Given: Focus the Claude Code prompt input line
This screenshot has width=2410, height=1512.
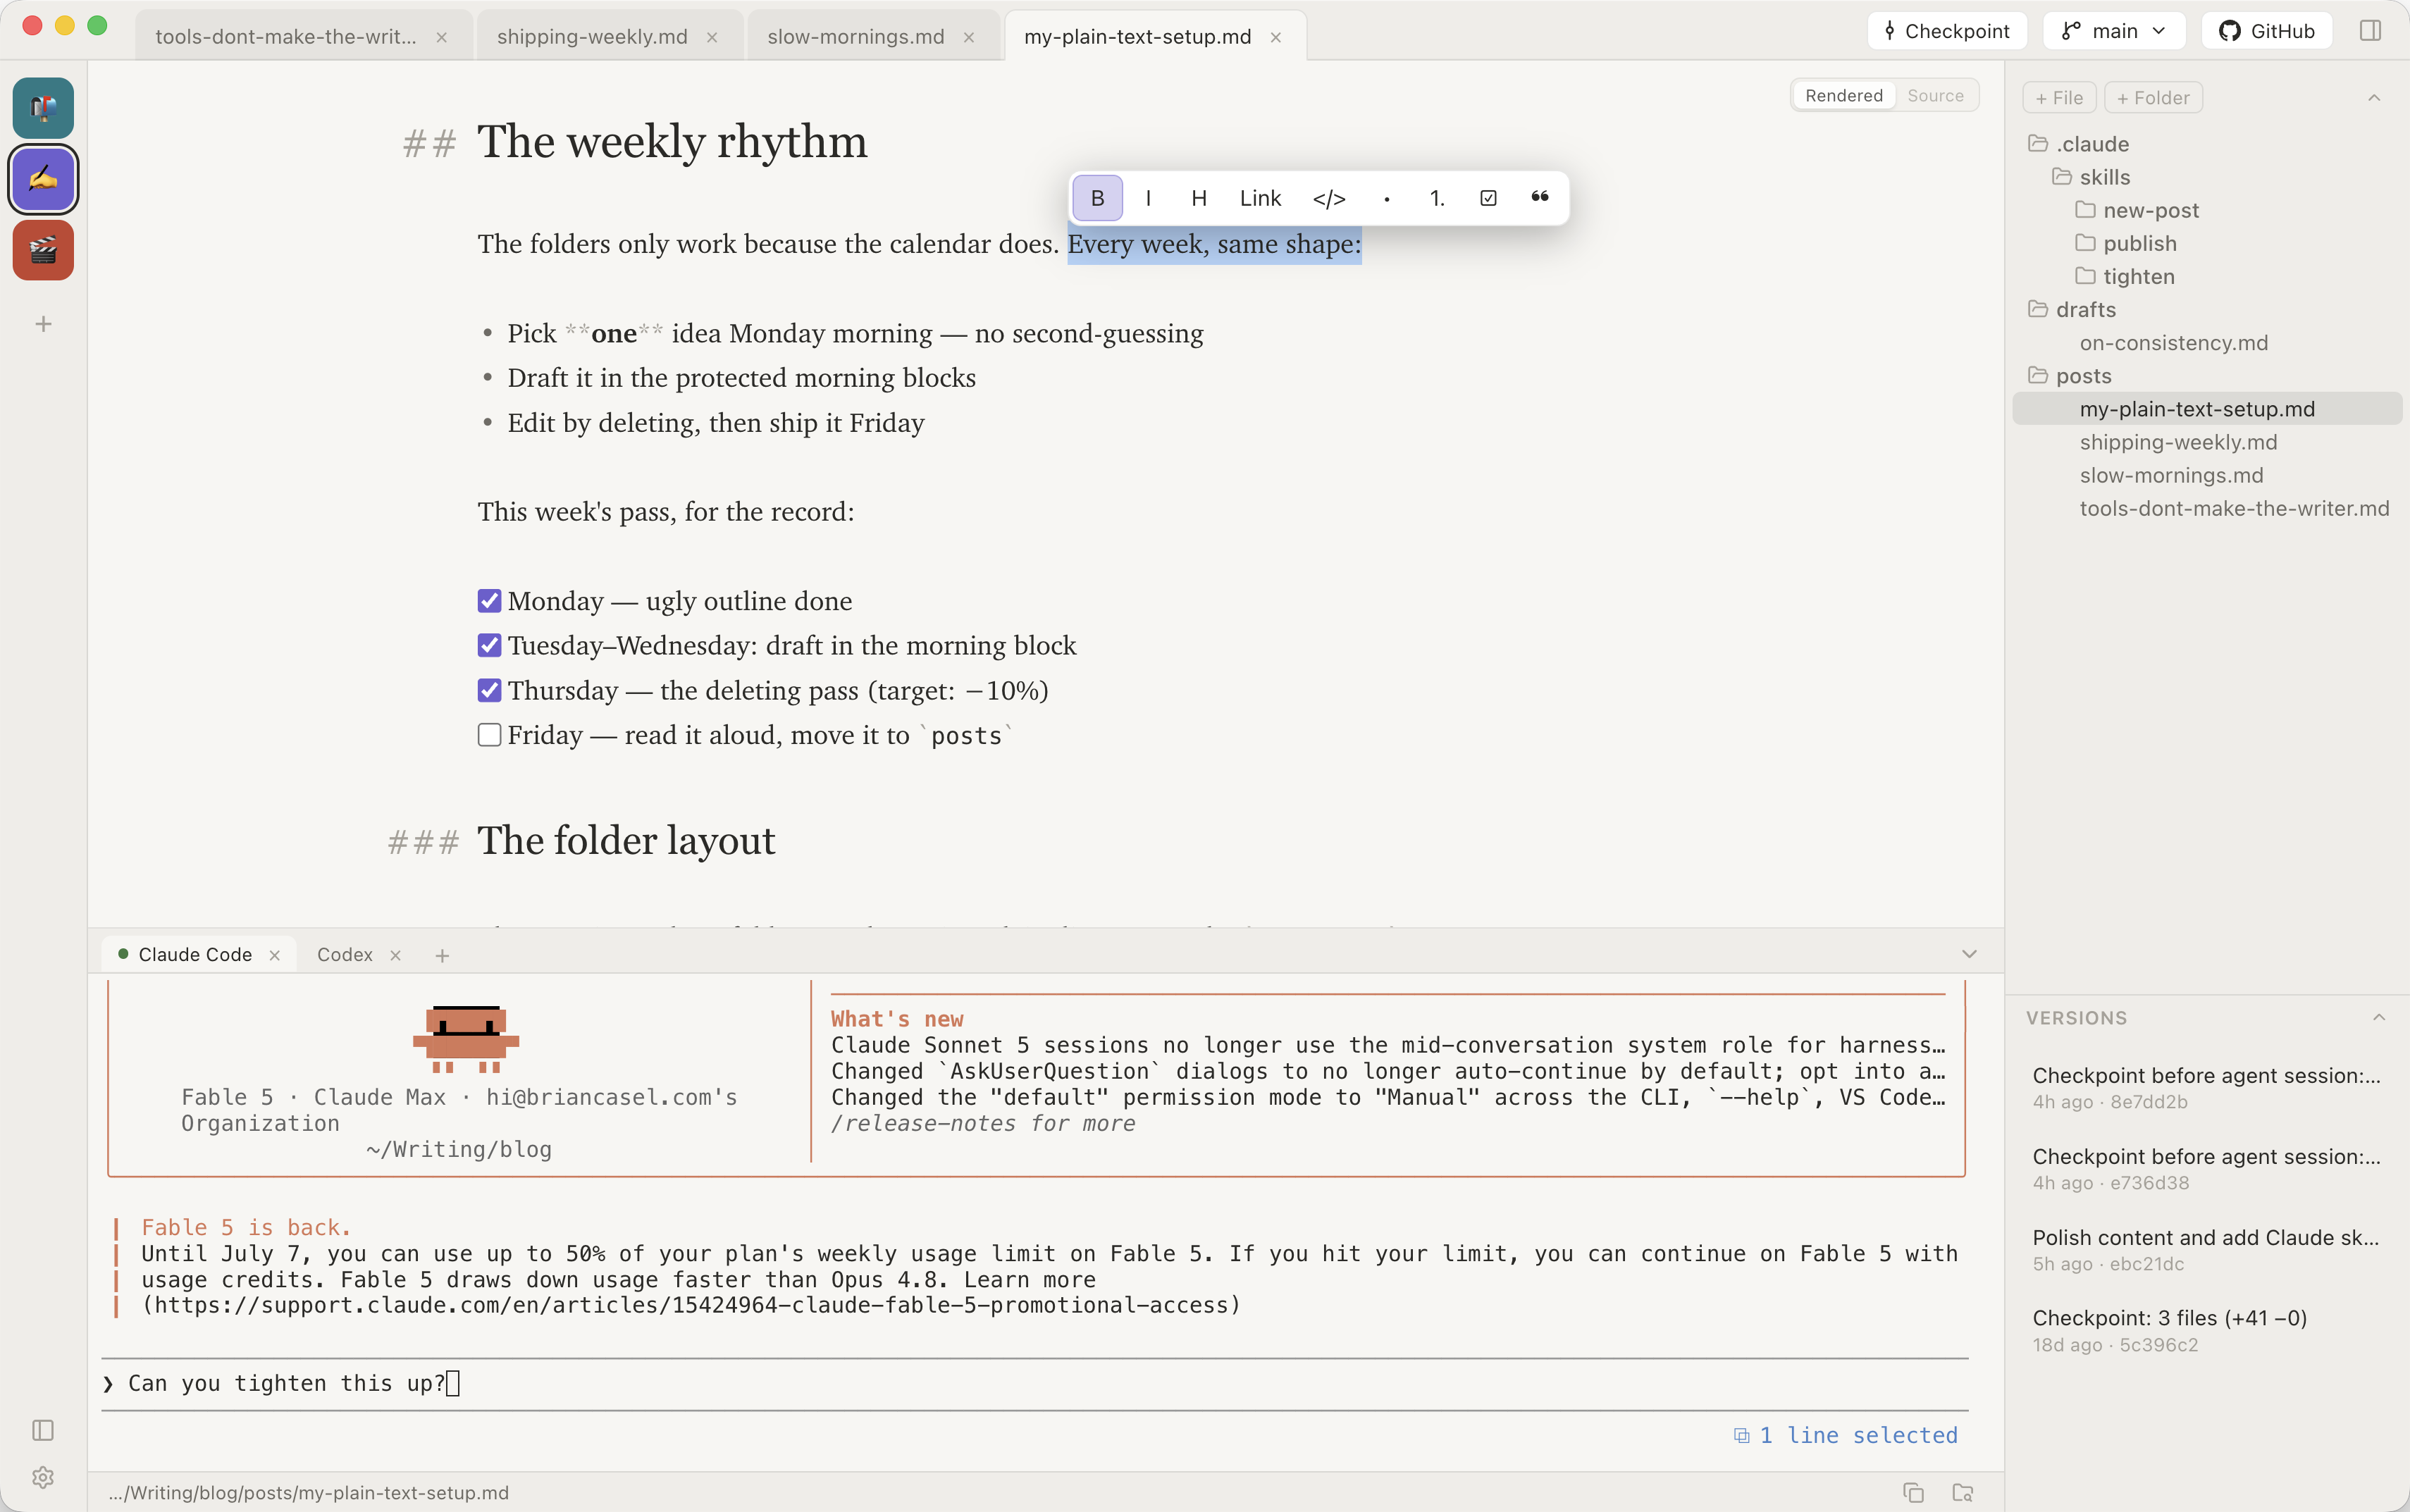Looking at the screenshot, I should [x=1035, y=1384].
